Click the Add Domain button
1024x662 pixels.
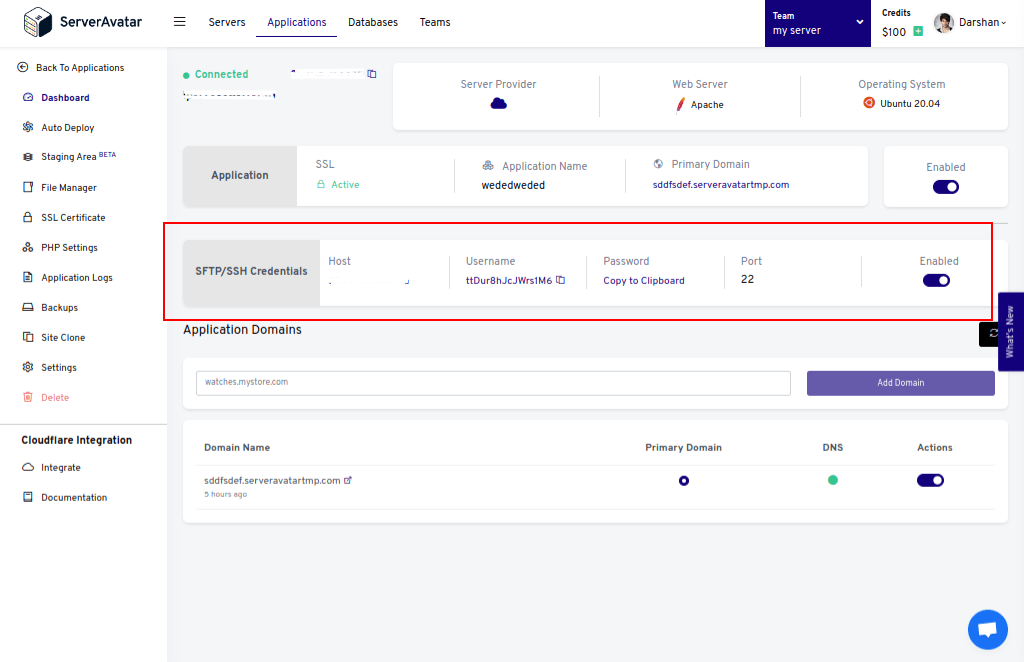pos(901,383)
